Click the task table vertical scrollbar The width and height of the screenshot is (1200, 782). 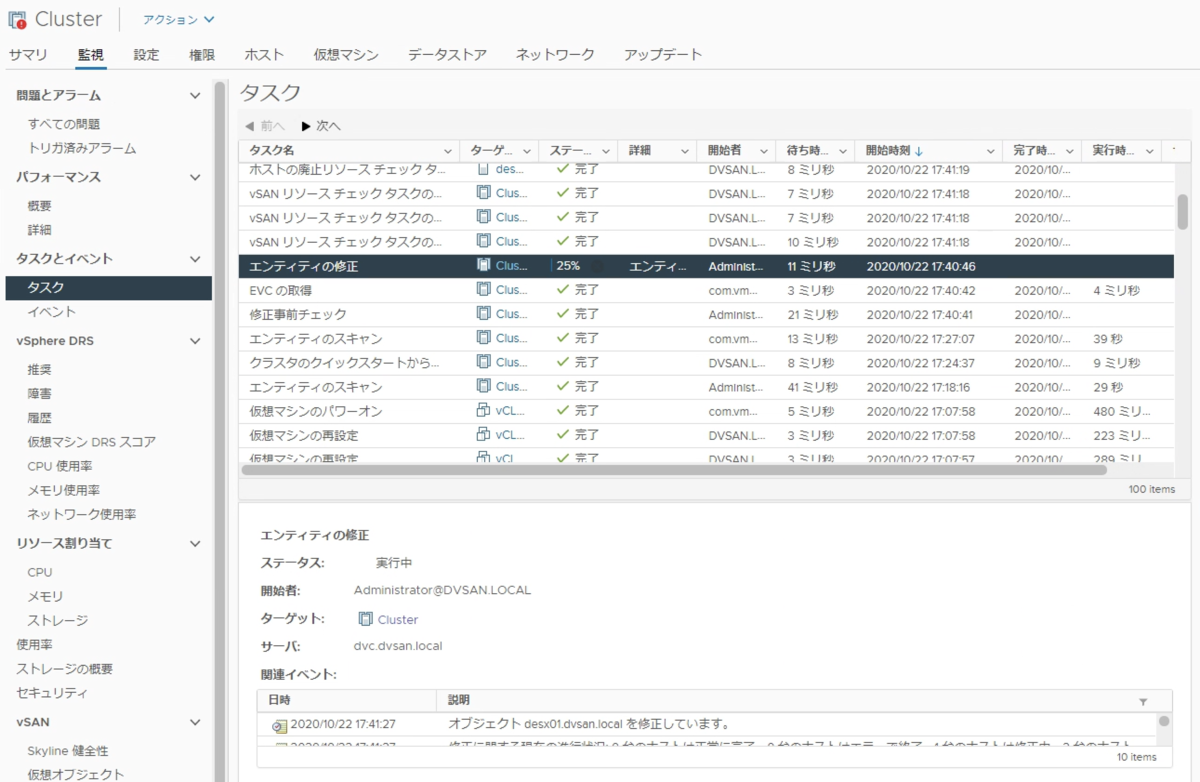click(1182, 212)
